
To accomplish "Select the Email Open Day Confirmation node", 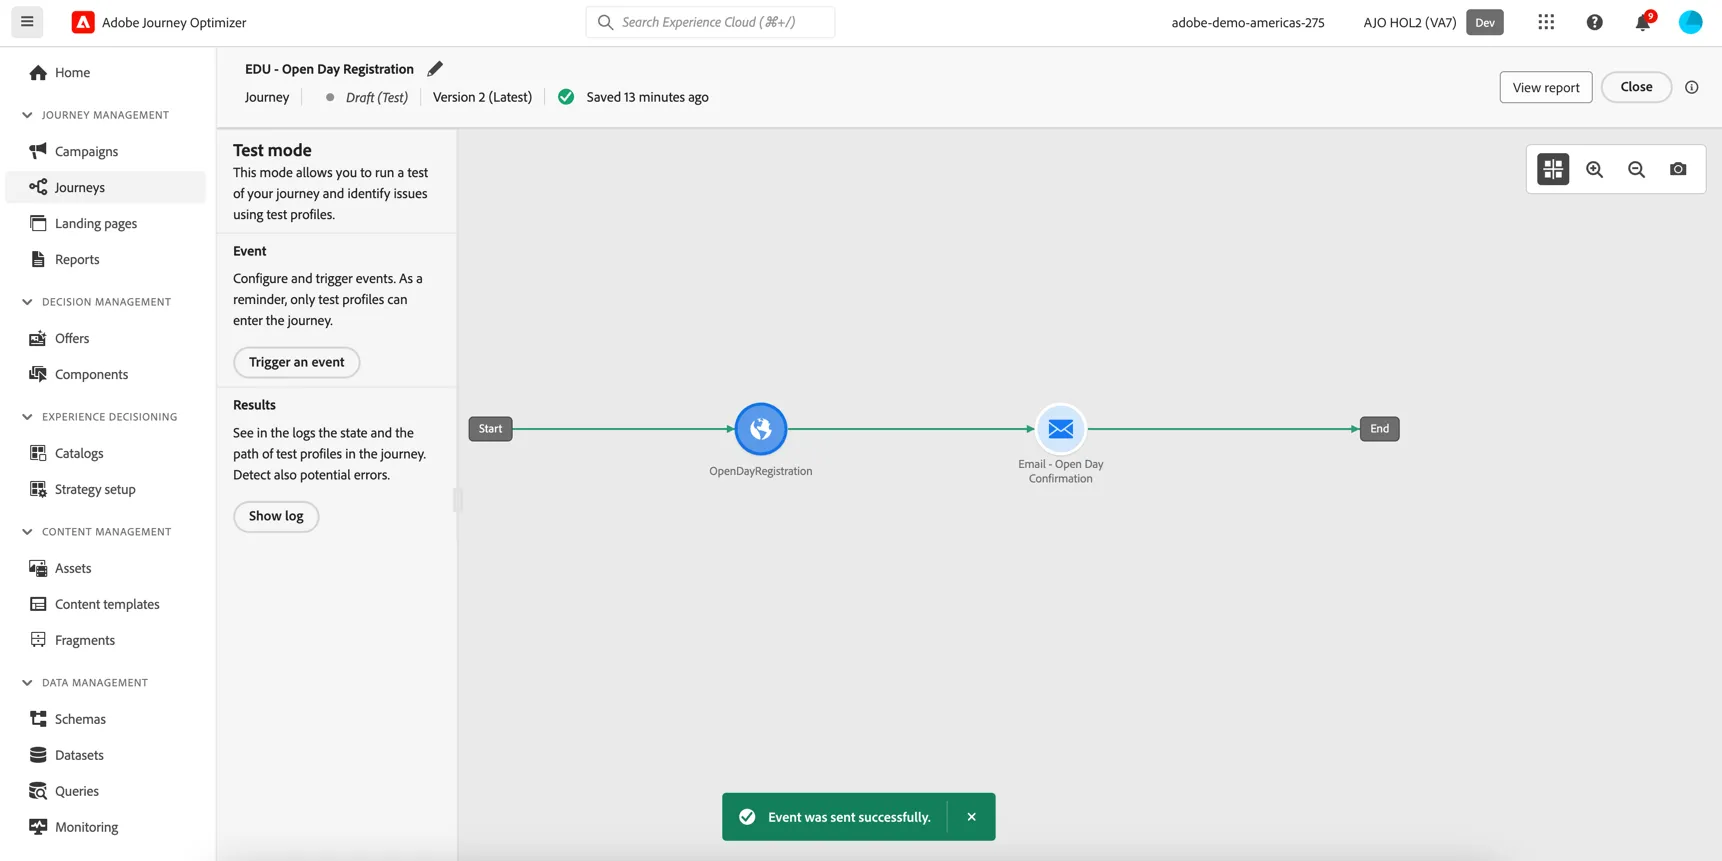I will 1061,429.
